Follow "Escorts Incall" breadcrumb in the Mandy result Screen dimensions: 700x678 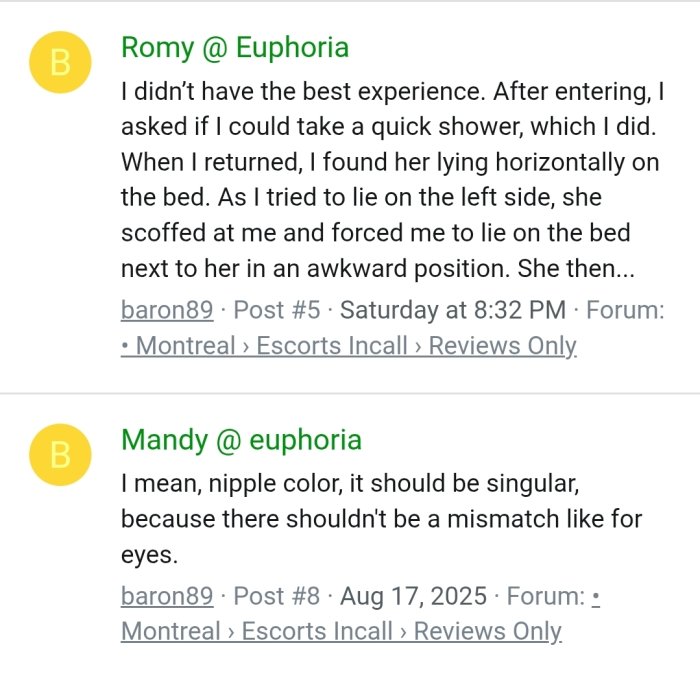click(x=317, y=632)
